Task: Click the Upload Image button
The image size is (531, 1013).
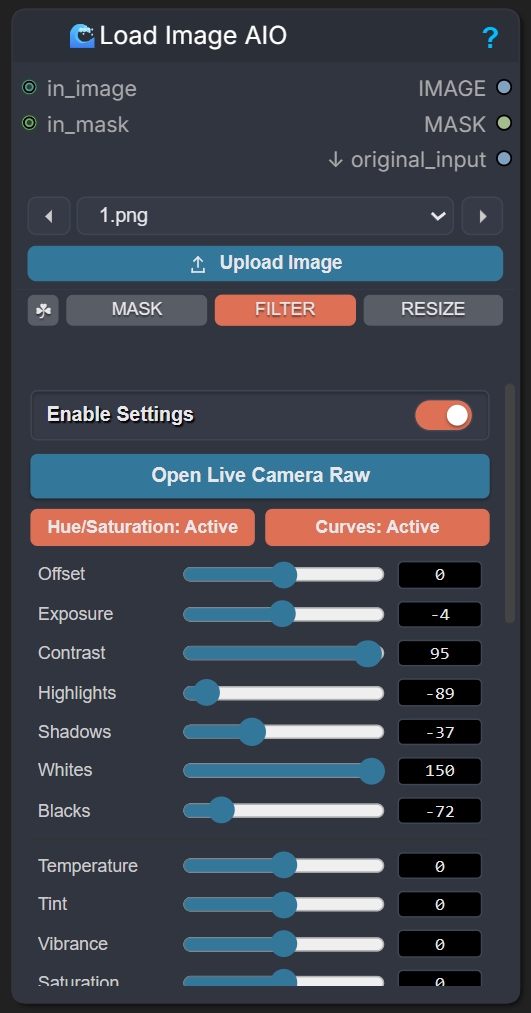Action: [x=265, y=263]
